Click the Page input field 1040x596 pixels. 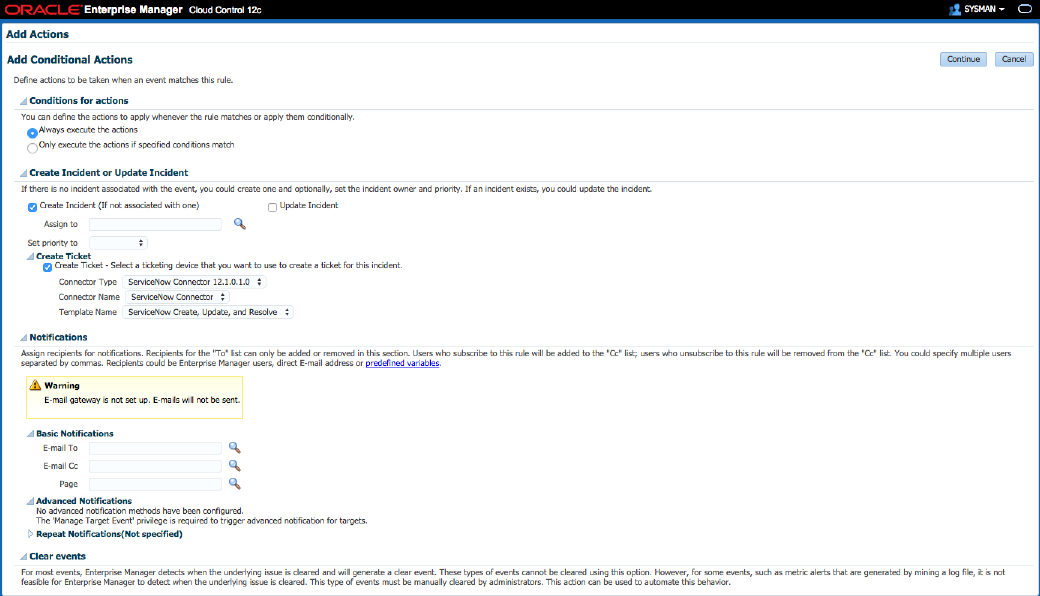point(155,484)
